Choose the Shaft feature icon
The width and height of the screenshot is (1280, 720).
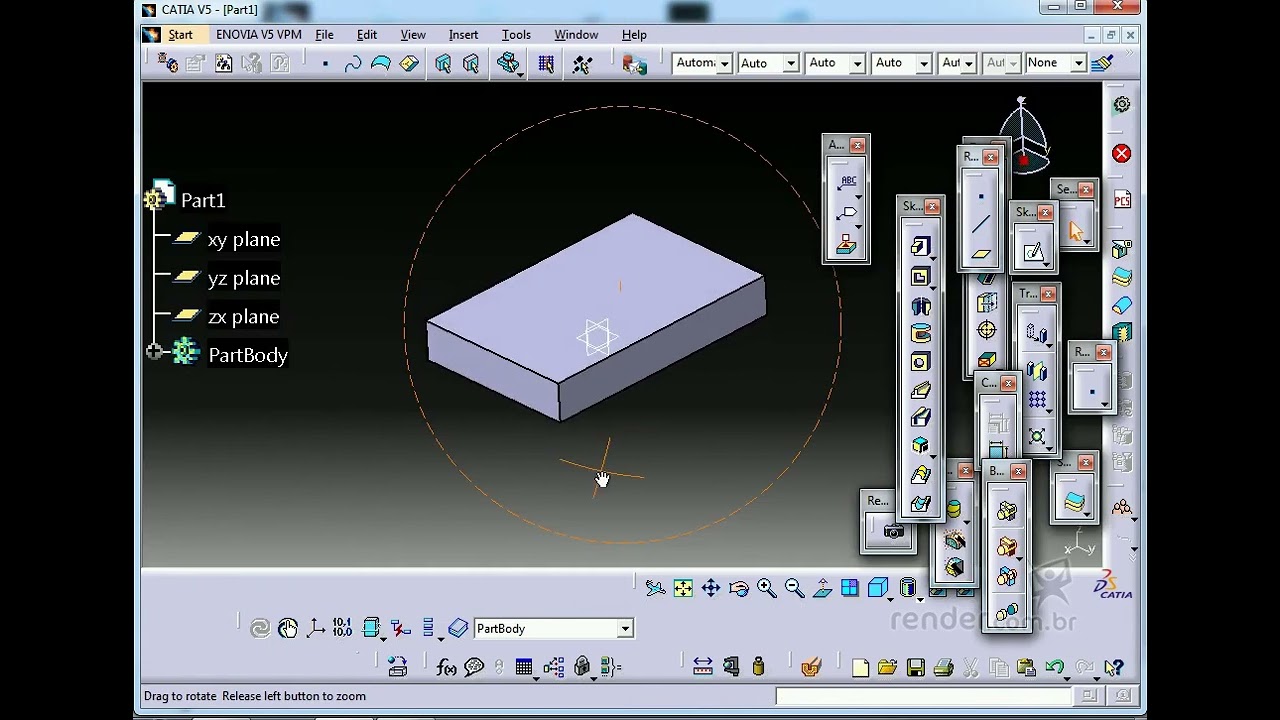click(x=920, y=306)
